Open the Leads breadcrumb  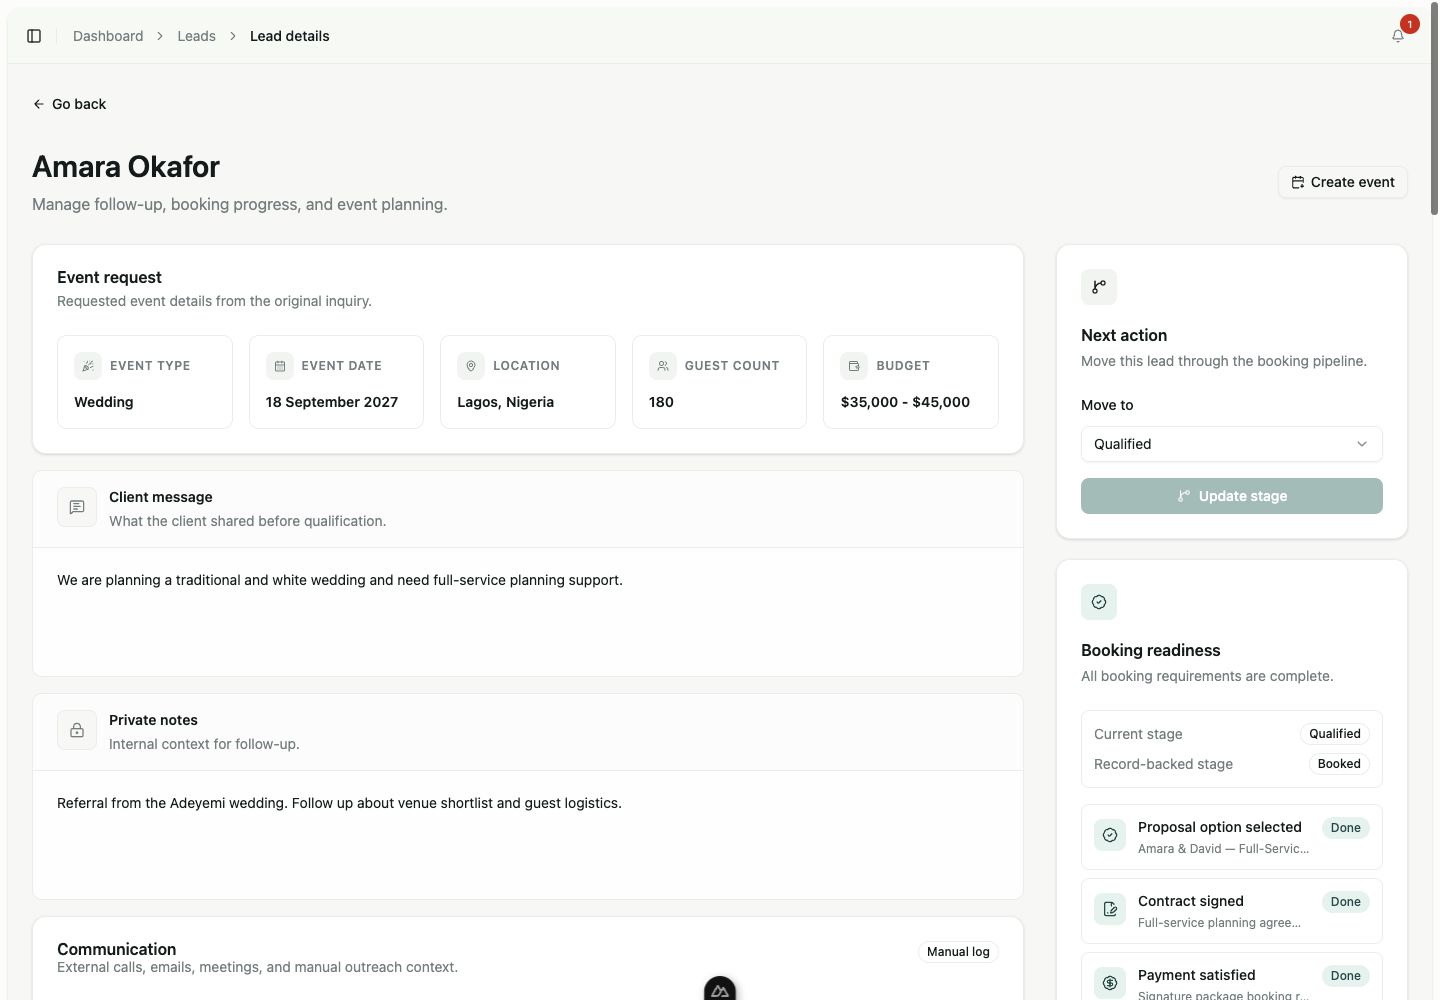pos(197,36)
